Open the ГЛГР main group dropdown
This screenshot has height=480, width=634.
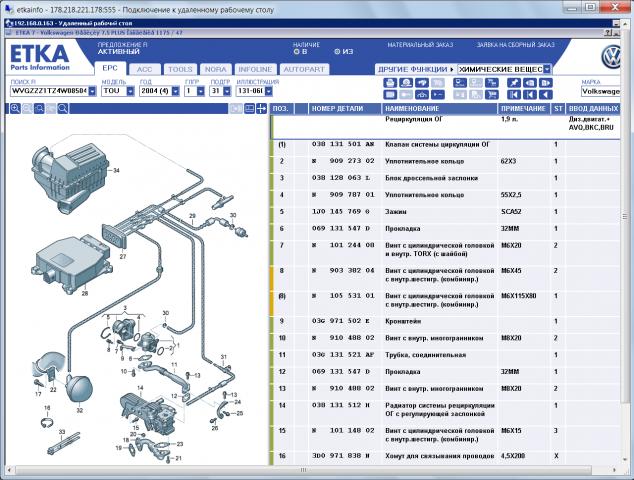pos(201,91)
